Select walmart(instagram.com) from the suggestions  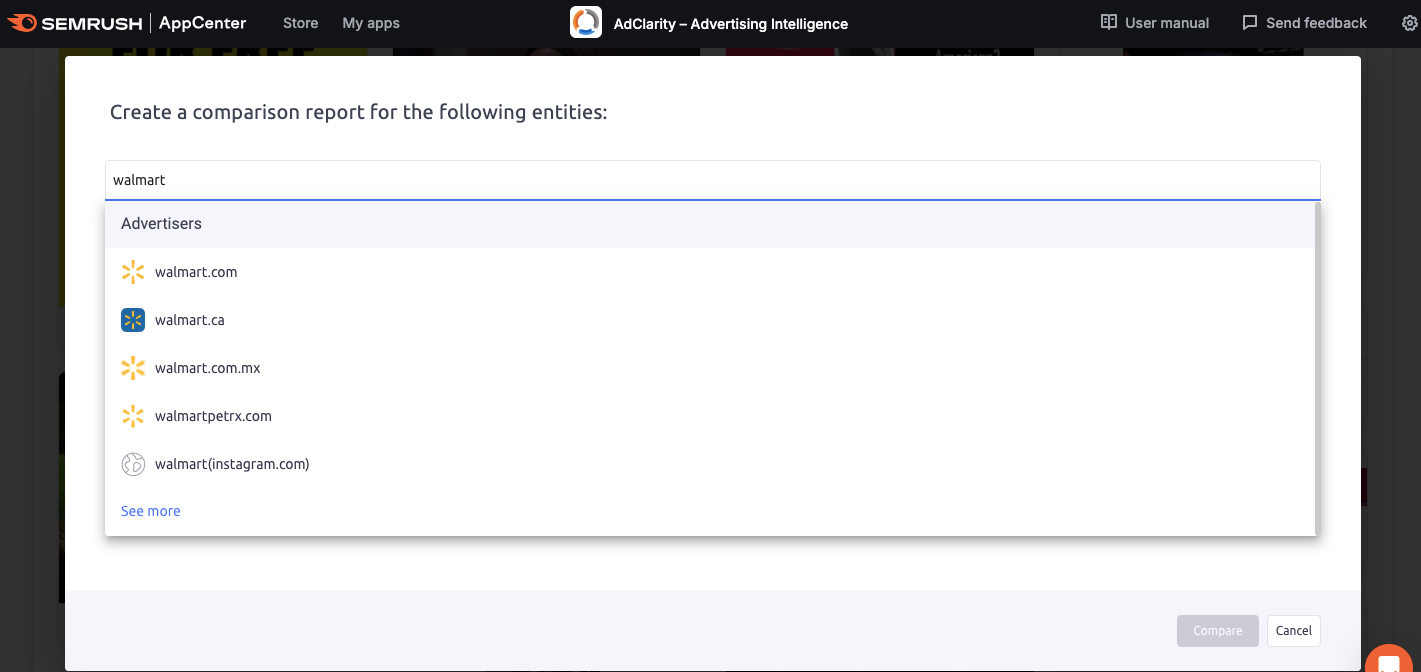(x=232, y=464)
